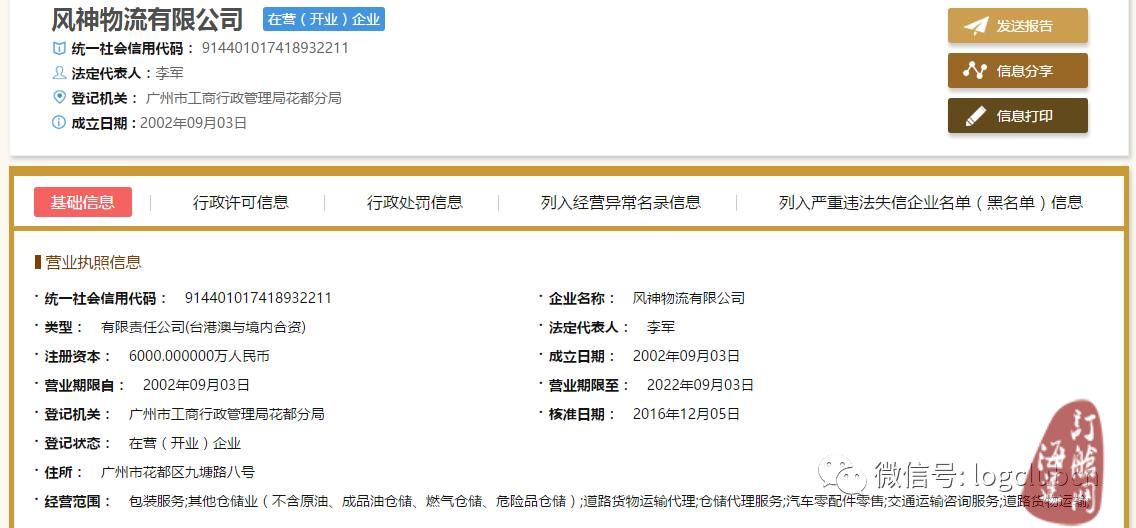Viewport: 1136px width, 528px height.
Task: Click the 住所 address 广州市花都区九塘路八号
Action: point(178,472)
